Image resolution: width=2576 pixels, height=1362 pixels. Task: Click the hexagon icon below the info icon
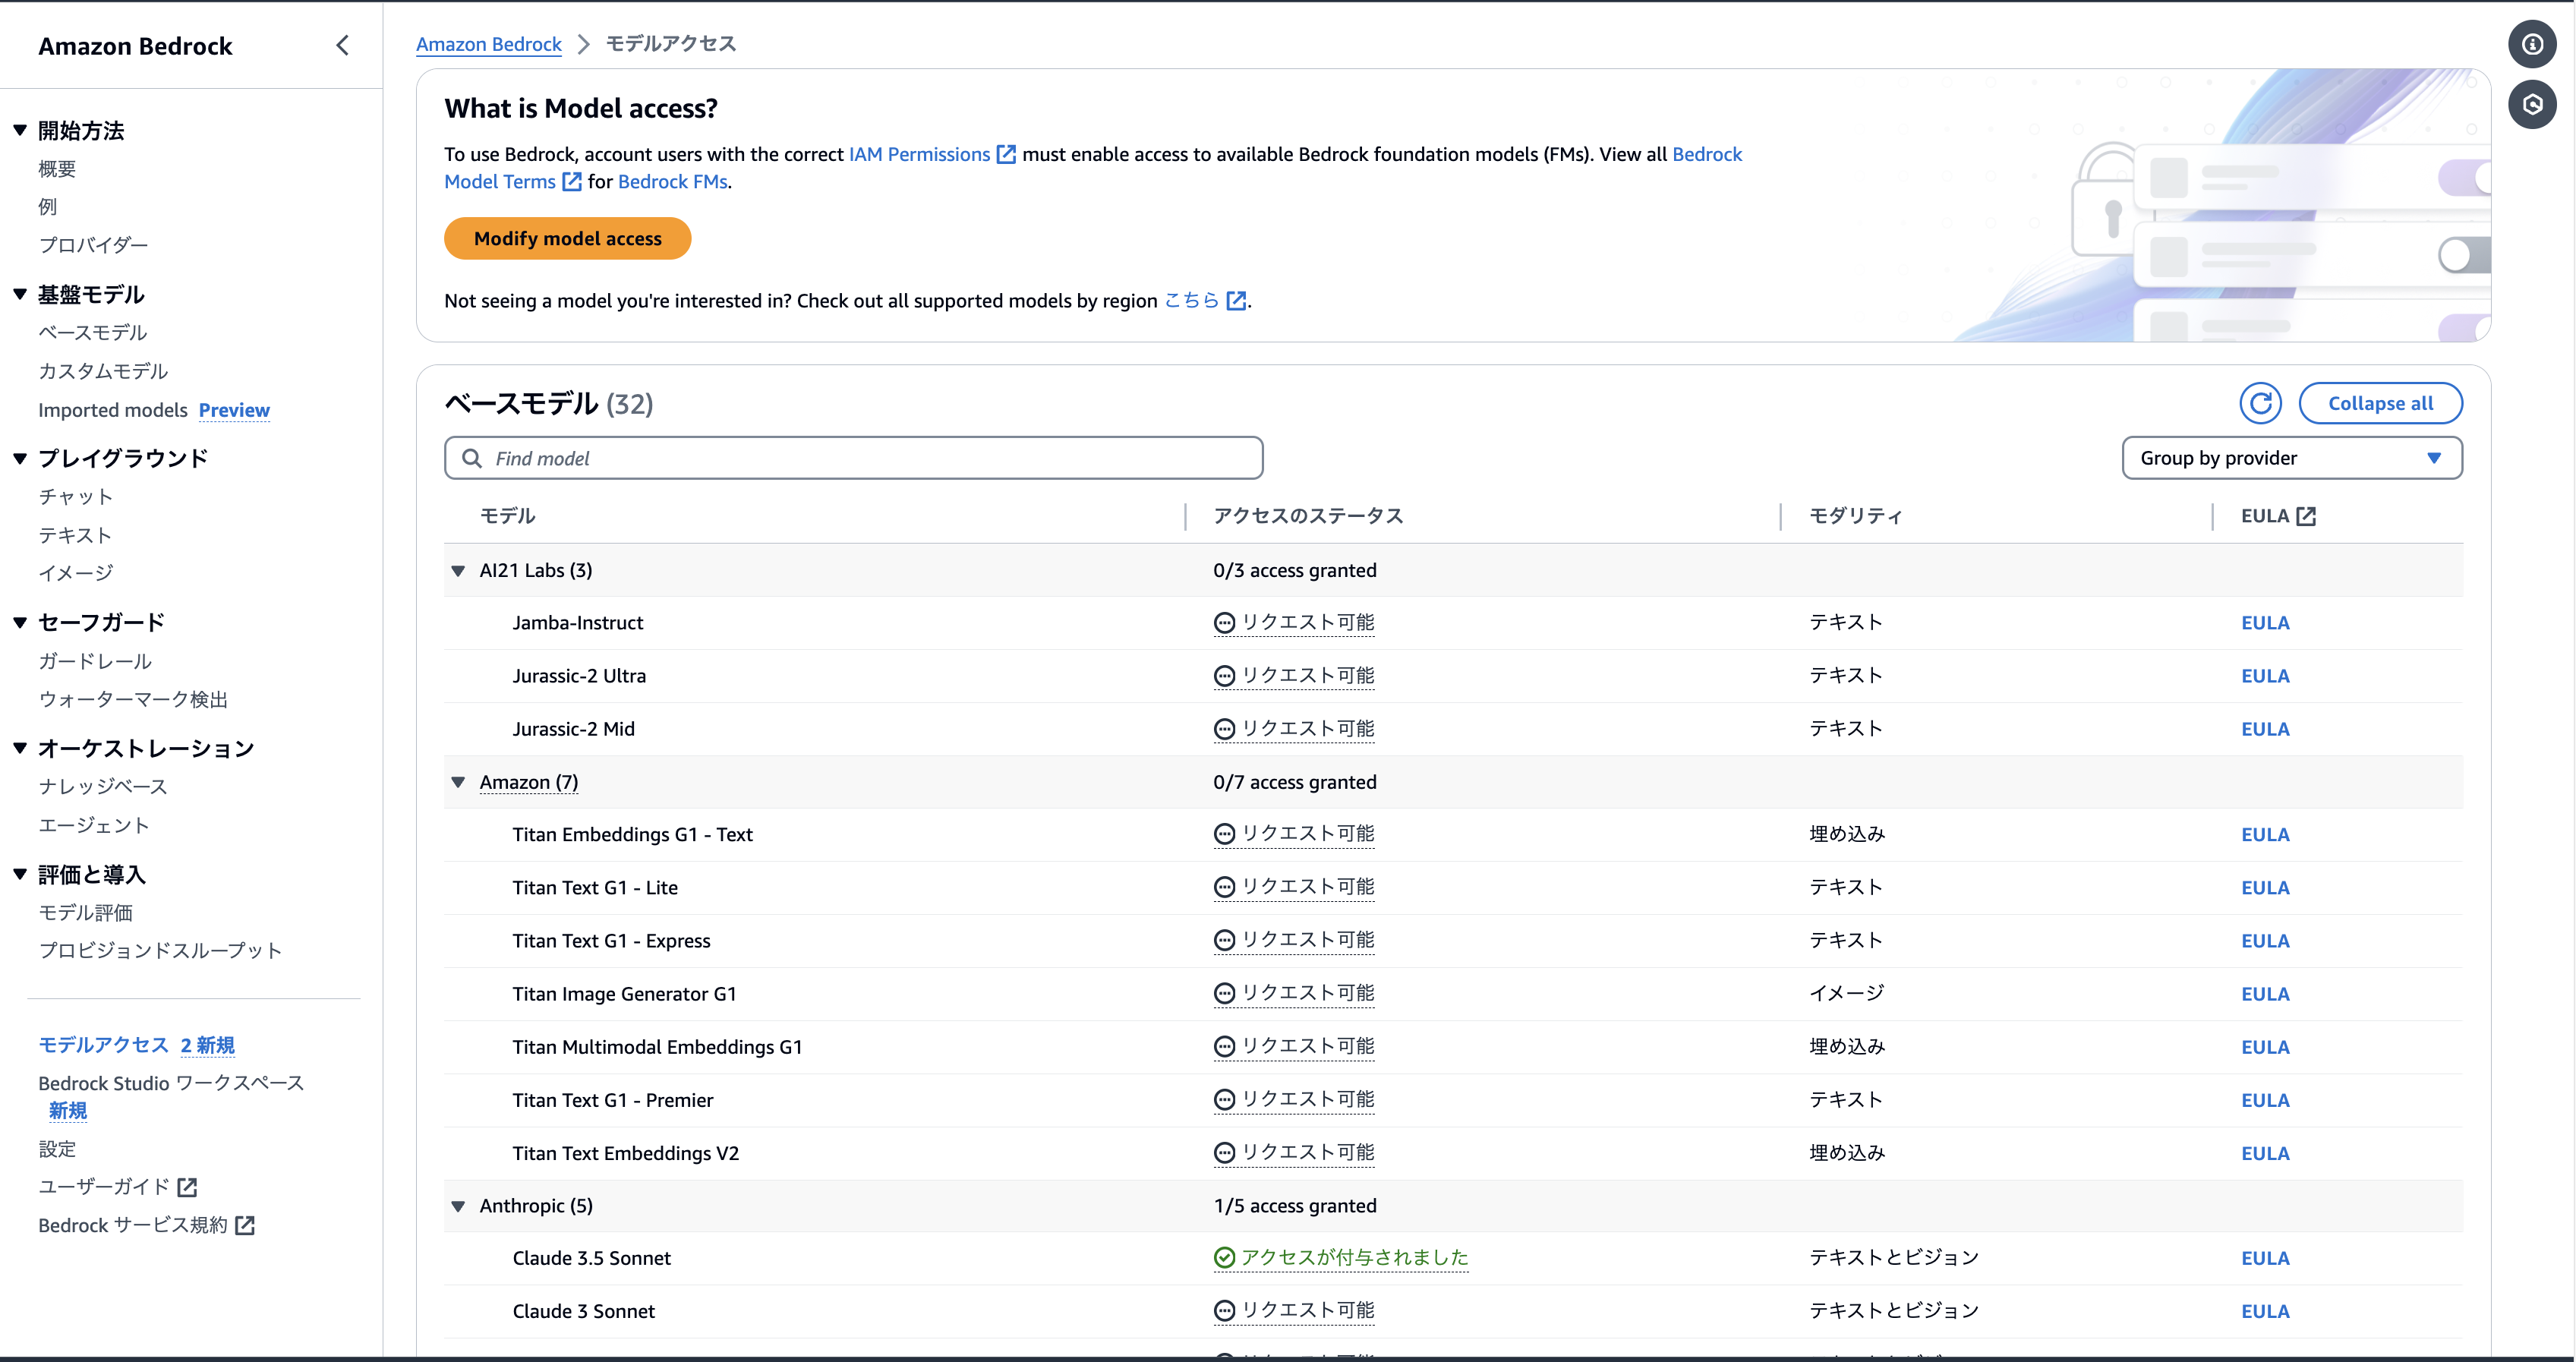click(2532, 105)
